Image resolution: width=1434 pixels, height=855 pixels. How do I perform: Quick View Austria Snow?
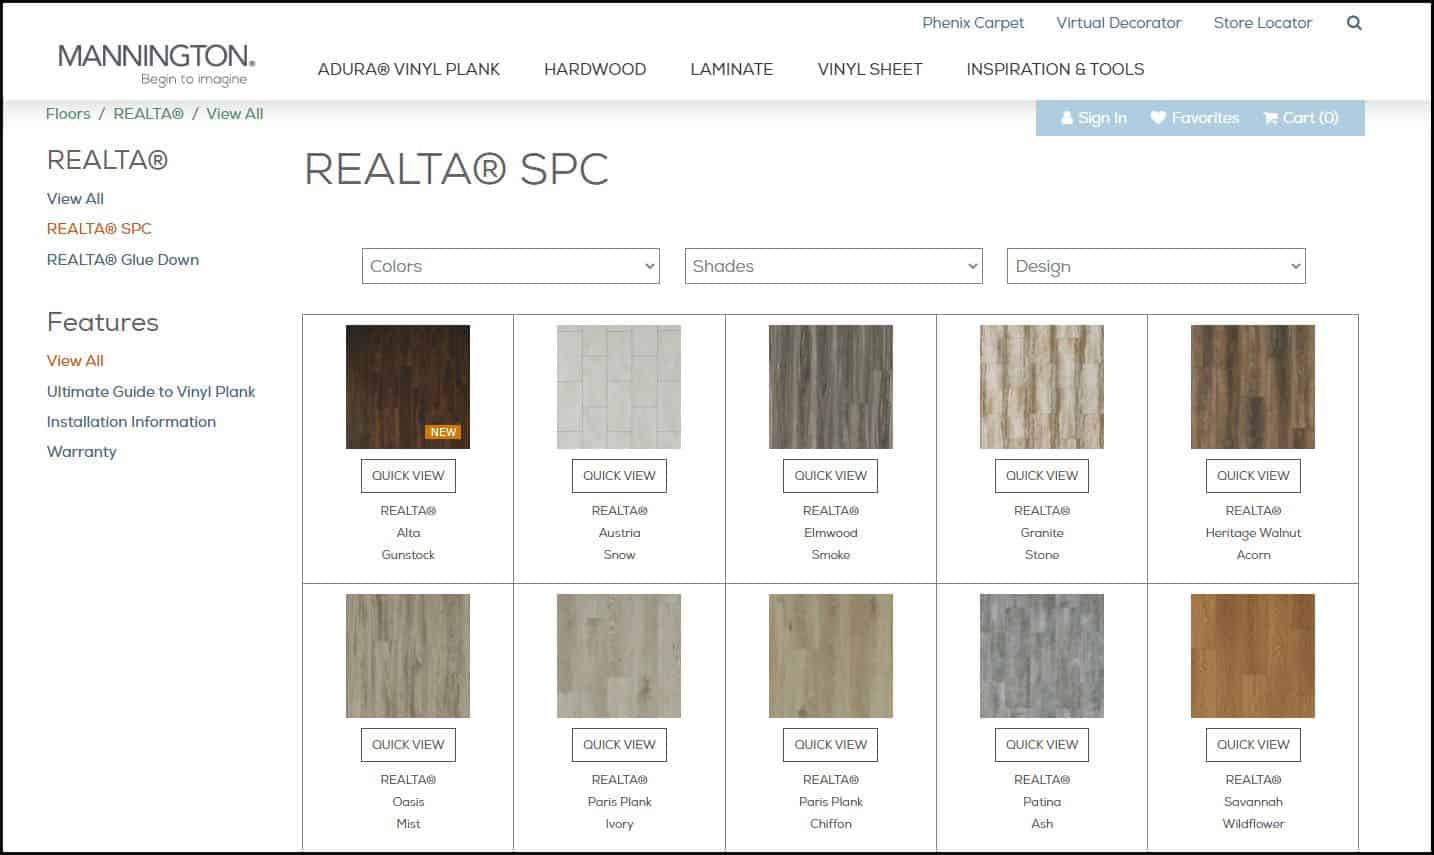[619, 476]
